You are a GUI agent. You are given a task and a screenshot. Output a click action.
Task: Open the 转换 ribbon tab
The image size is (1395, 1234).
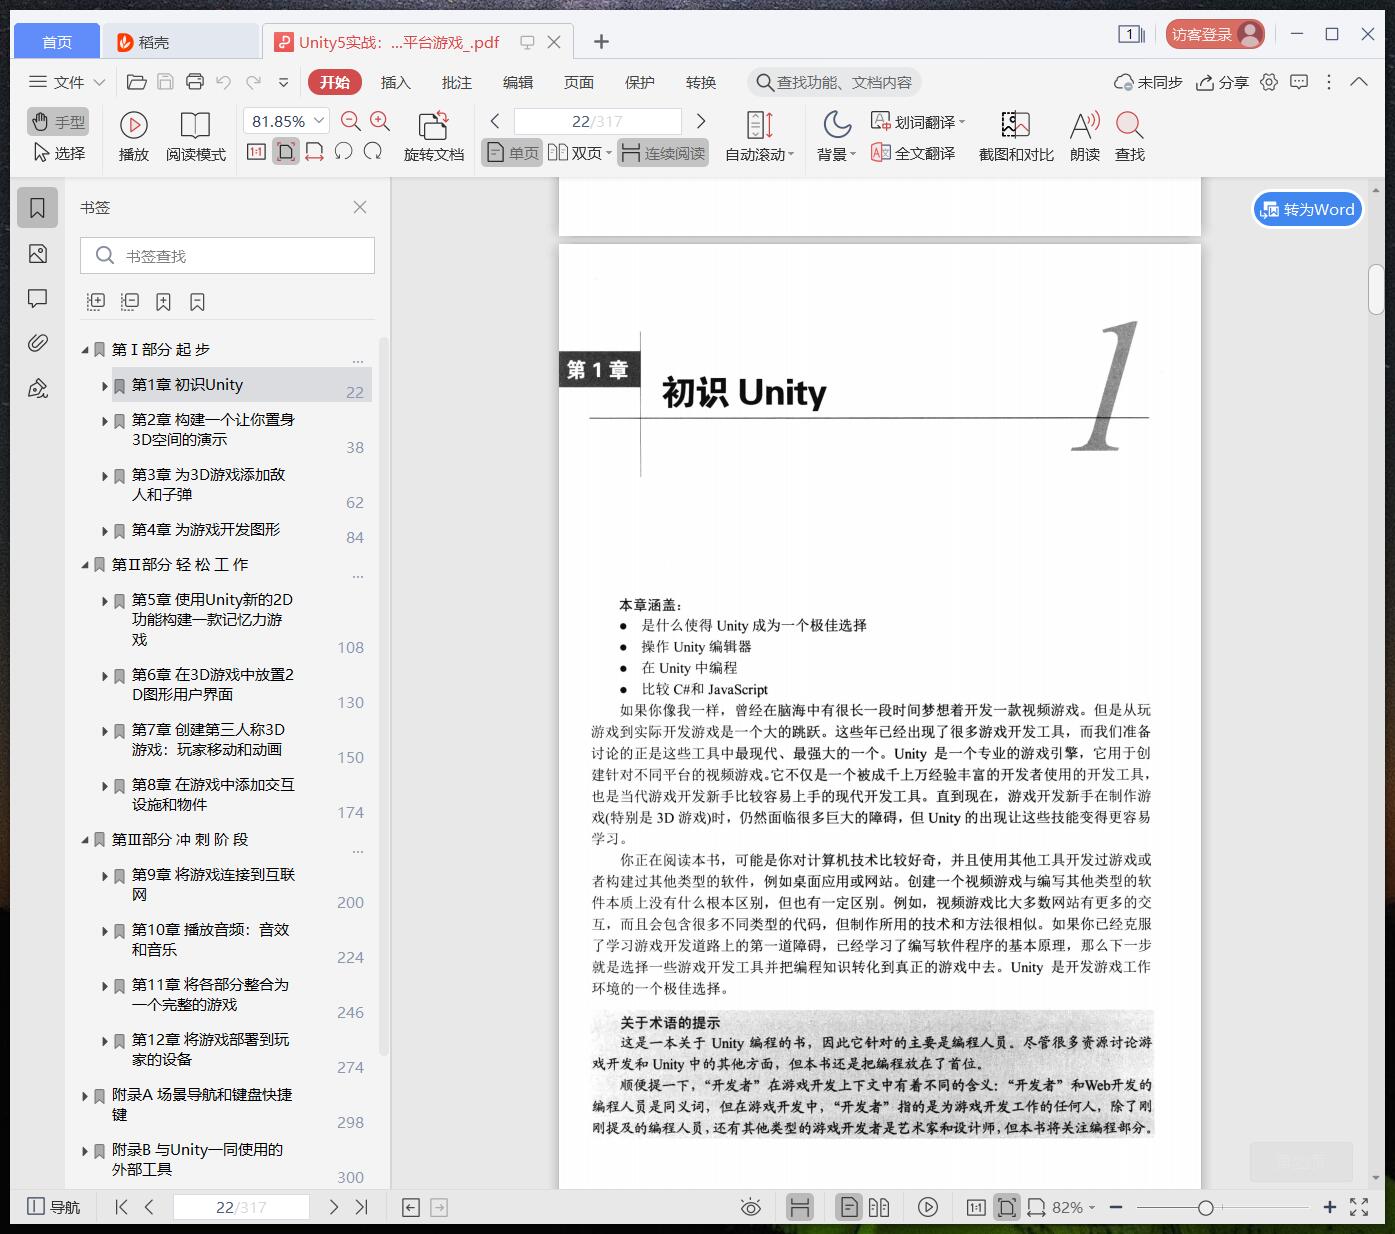click(701, 82)
